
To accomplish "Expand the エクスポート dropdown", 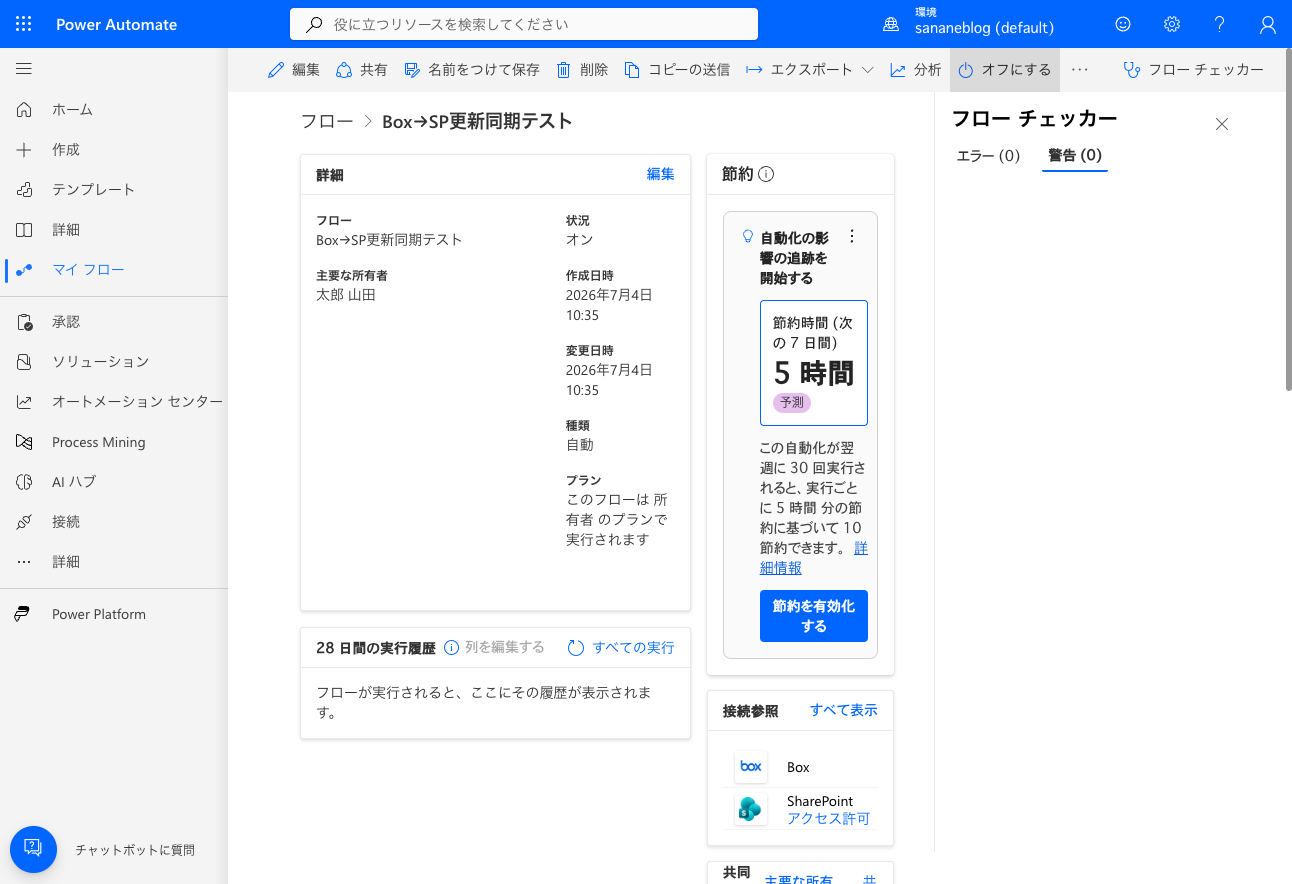I will click(810, 70).
